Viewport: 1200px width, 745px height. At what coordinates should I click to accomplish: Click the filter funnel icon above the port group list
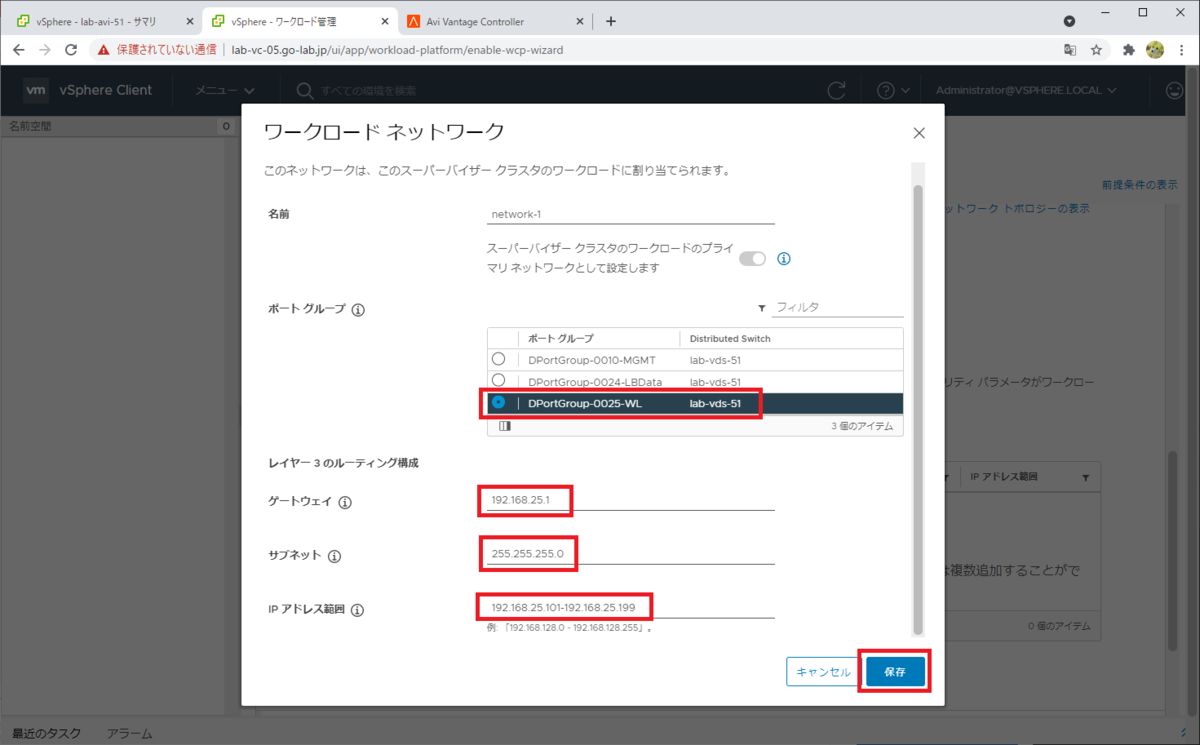point(761,308)
